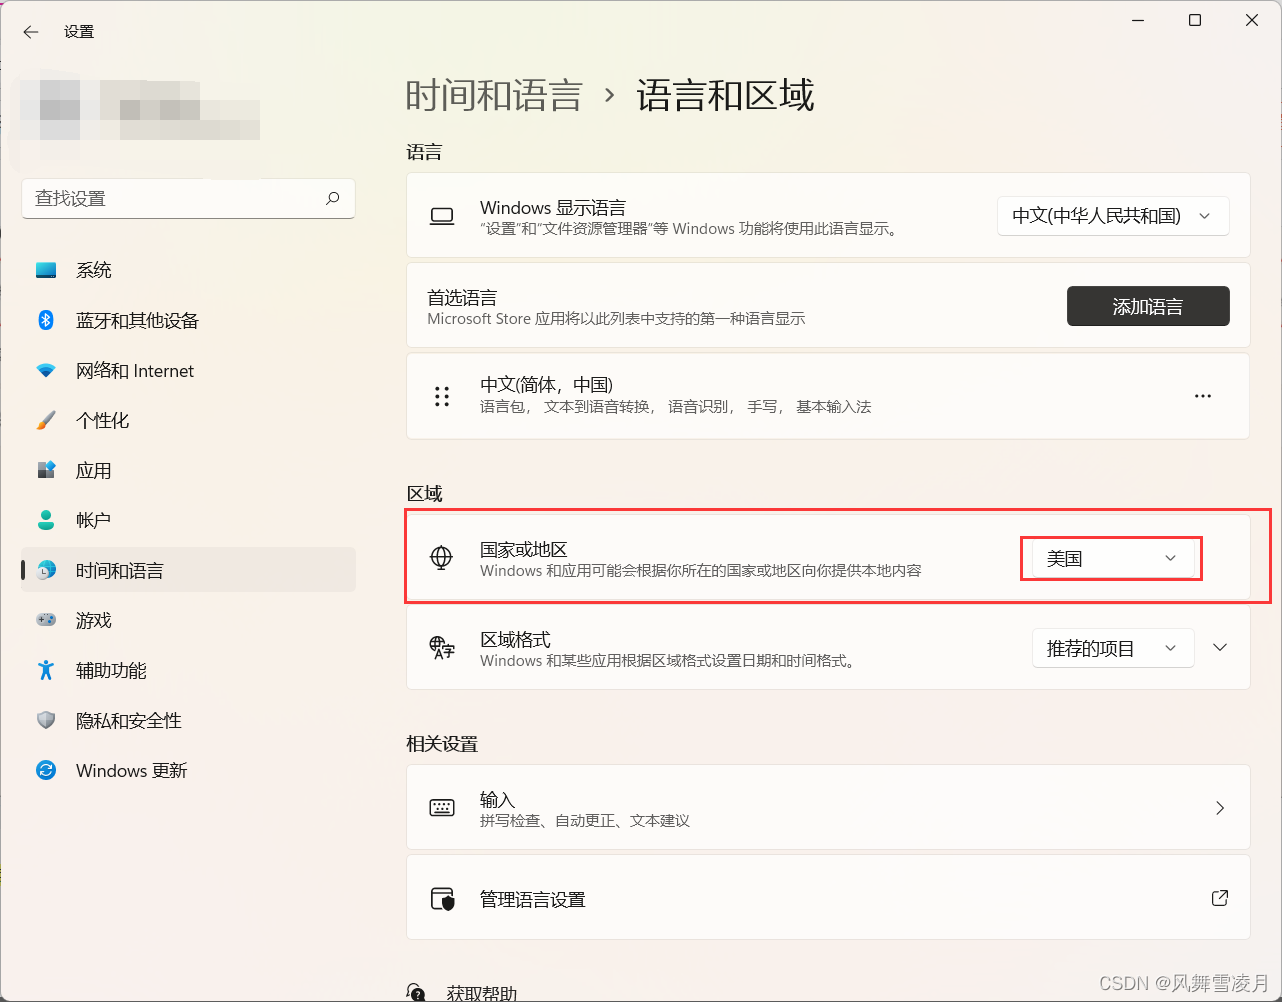Screen dimensions: 1282x1002
Task: Select 个性化 in the sidebar
Action: point(188,420)
